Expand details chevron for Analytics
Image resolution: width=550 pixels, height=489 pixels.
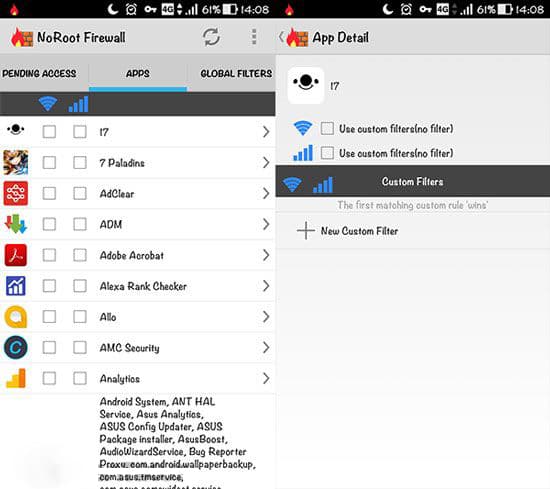pos(266,378)
